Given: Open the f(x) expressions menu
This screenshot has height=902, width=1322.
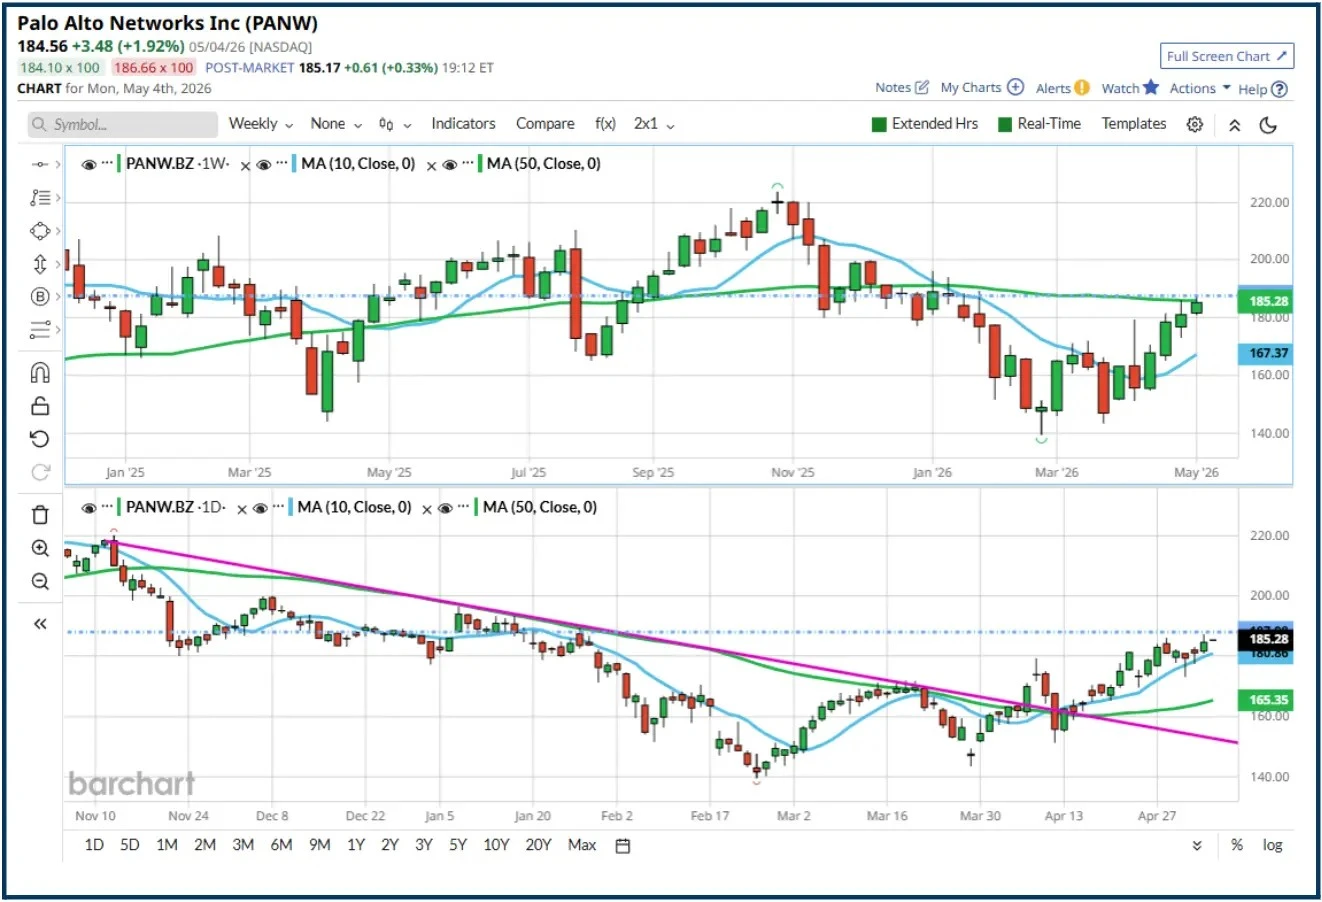Looking at the screenshot, I should pyautogui.click(x=605, y=124).
